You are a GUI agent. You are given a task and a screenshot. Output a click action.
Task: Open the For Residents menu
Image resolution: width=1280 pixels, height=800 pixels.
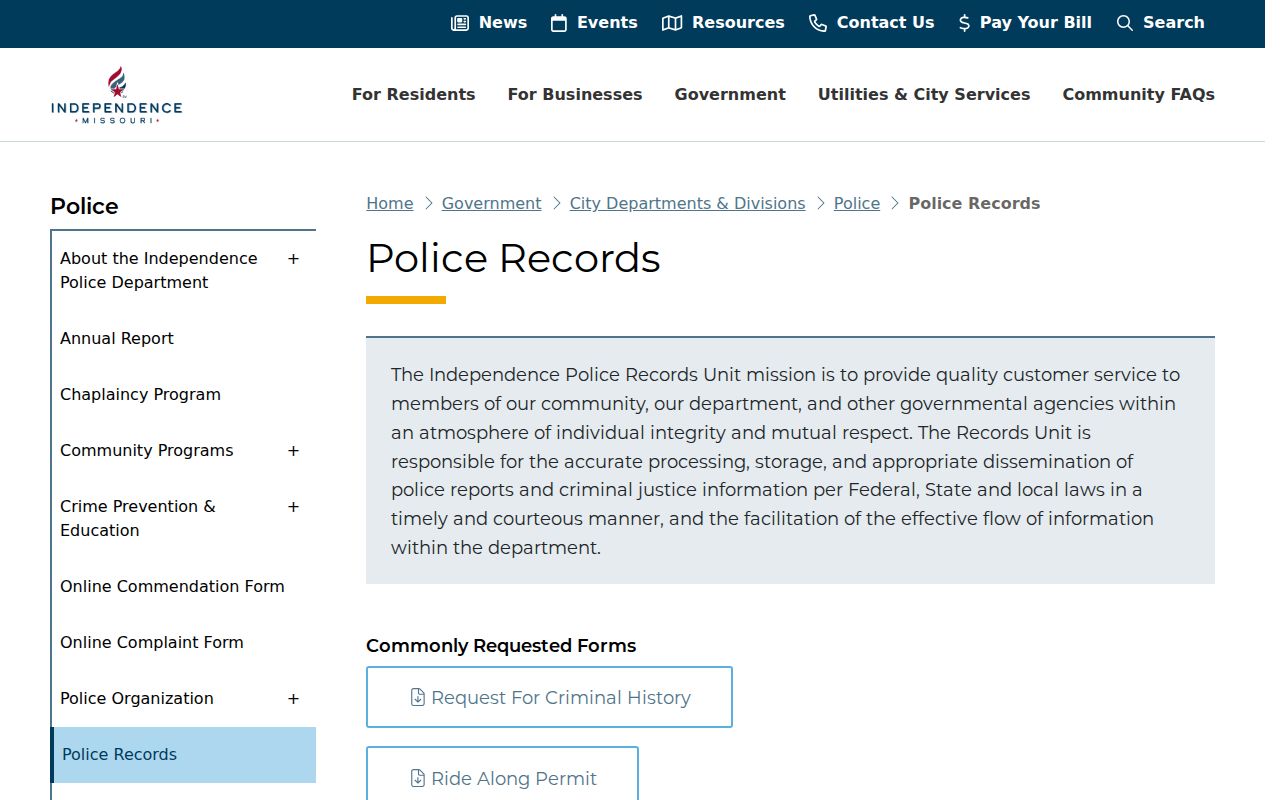point(414,95)
